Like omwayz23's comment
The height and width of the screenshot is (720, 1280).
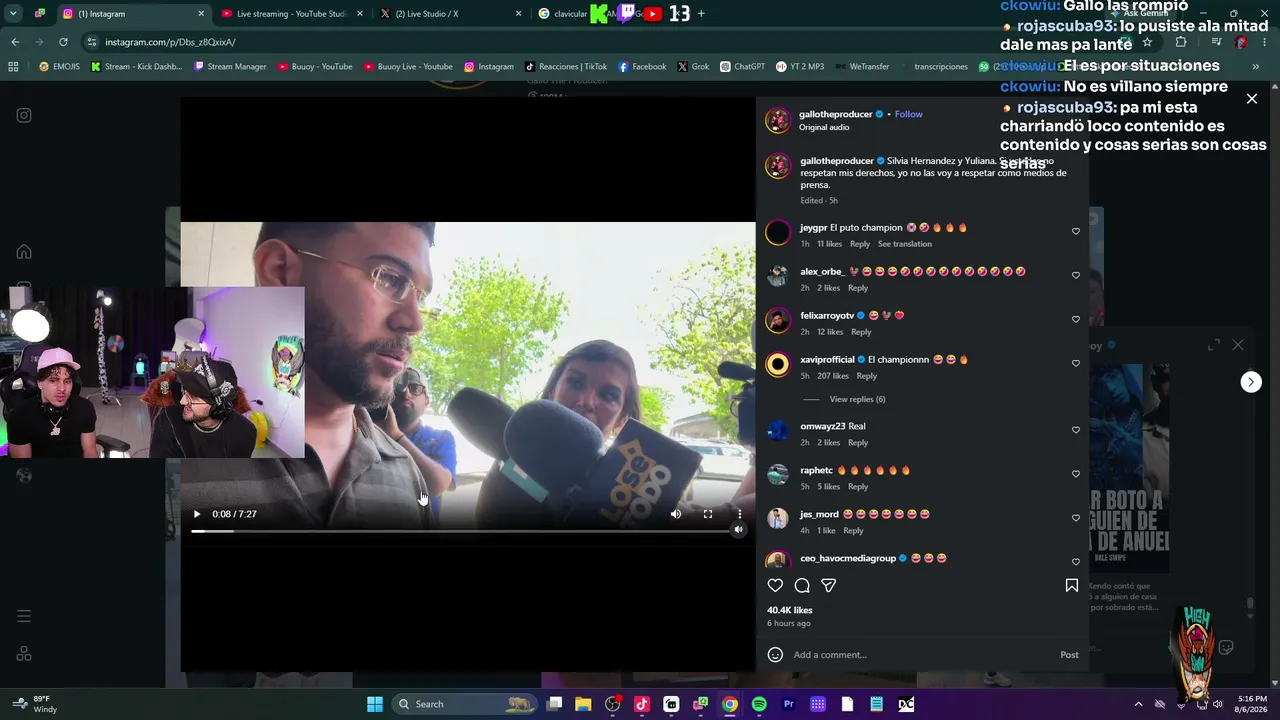coord(1076,430)
